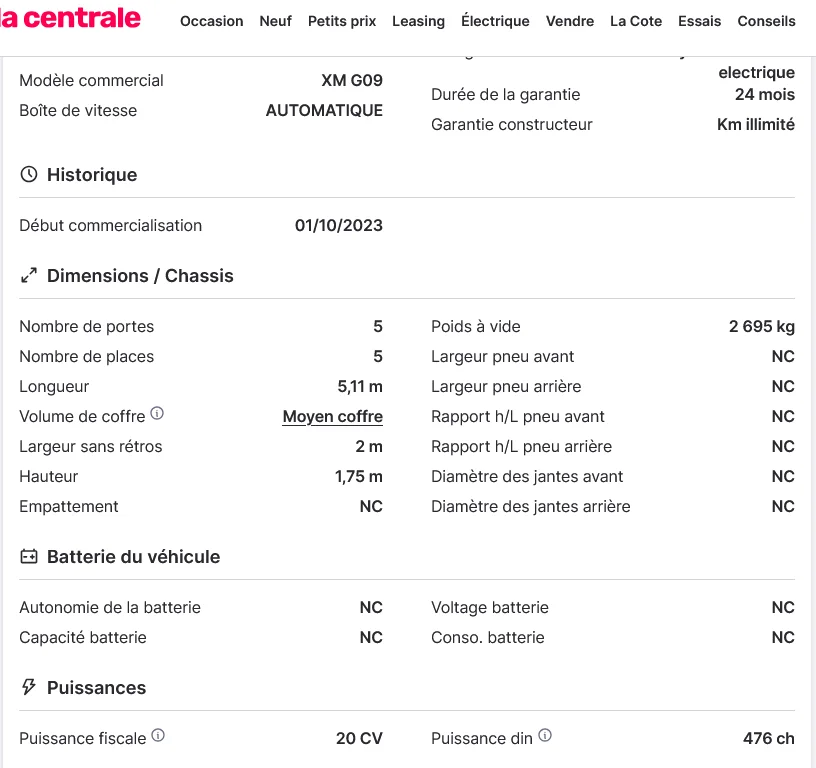Select the Modèle commercial label

pyautogui.click(x=92, y=81)
